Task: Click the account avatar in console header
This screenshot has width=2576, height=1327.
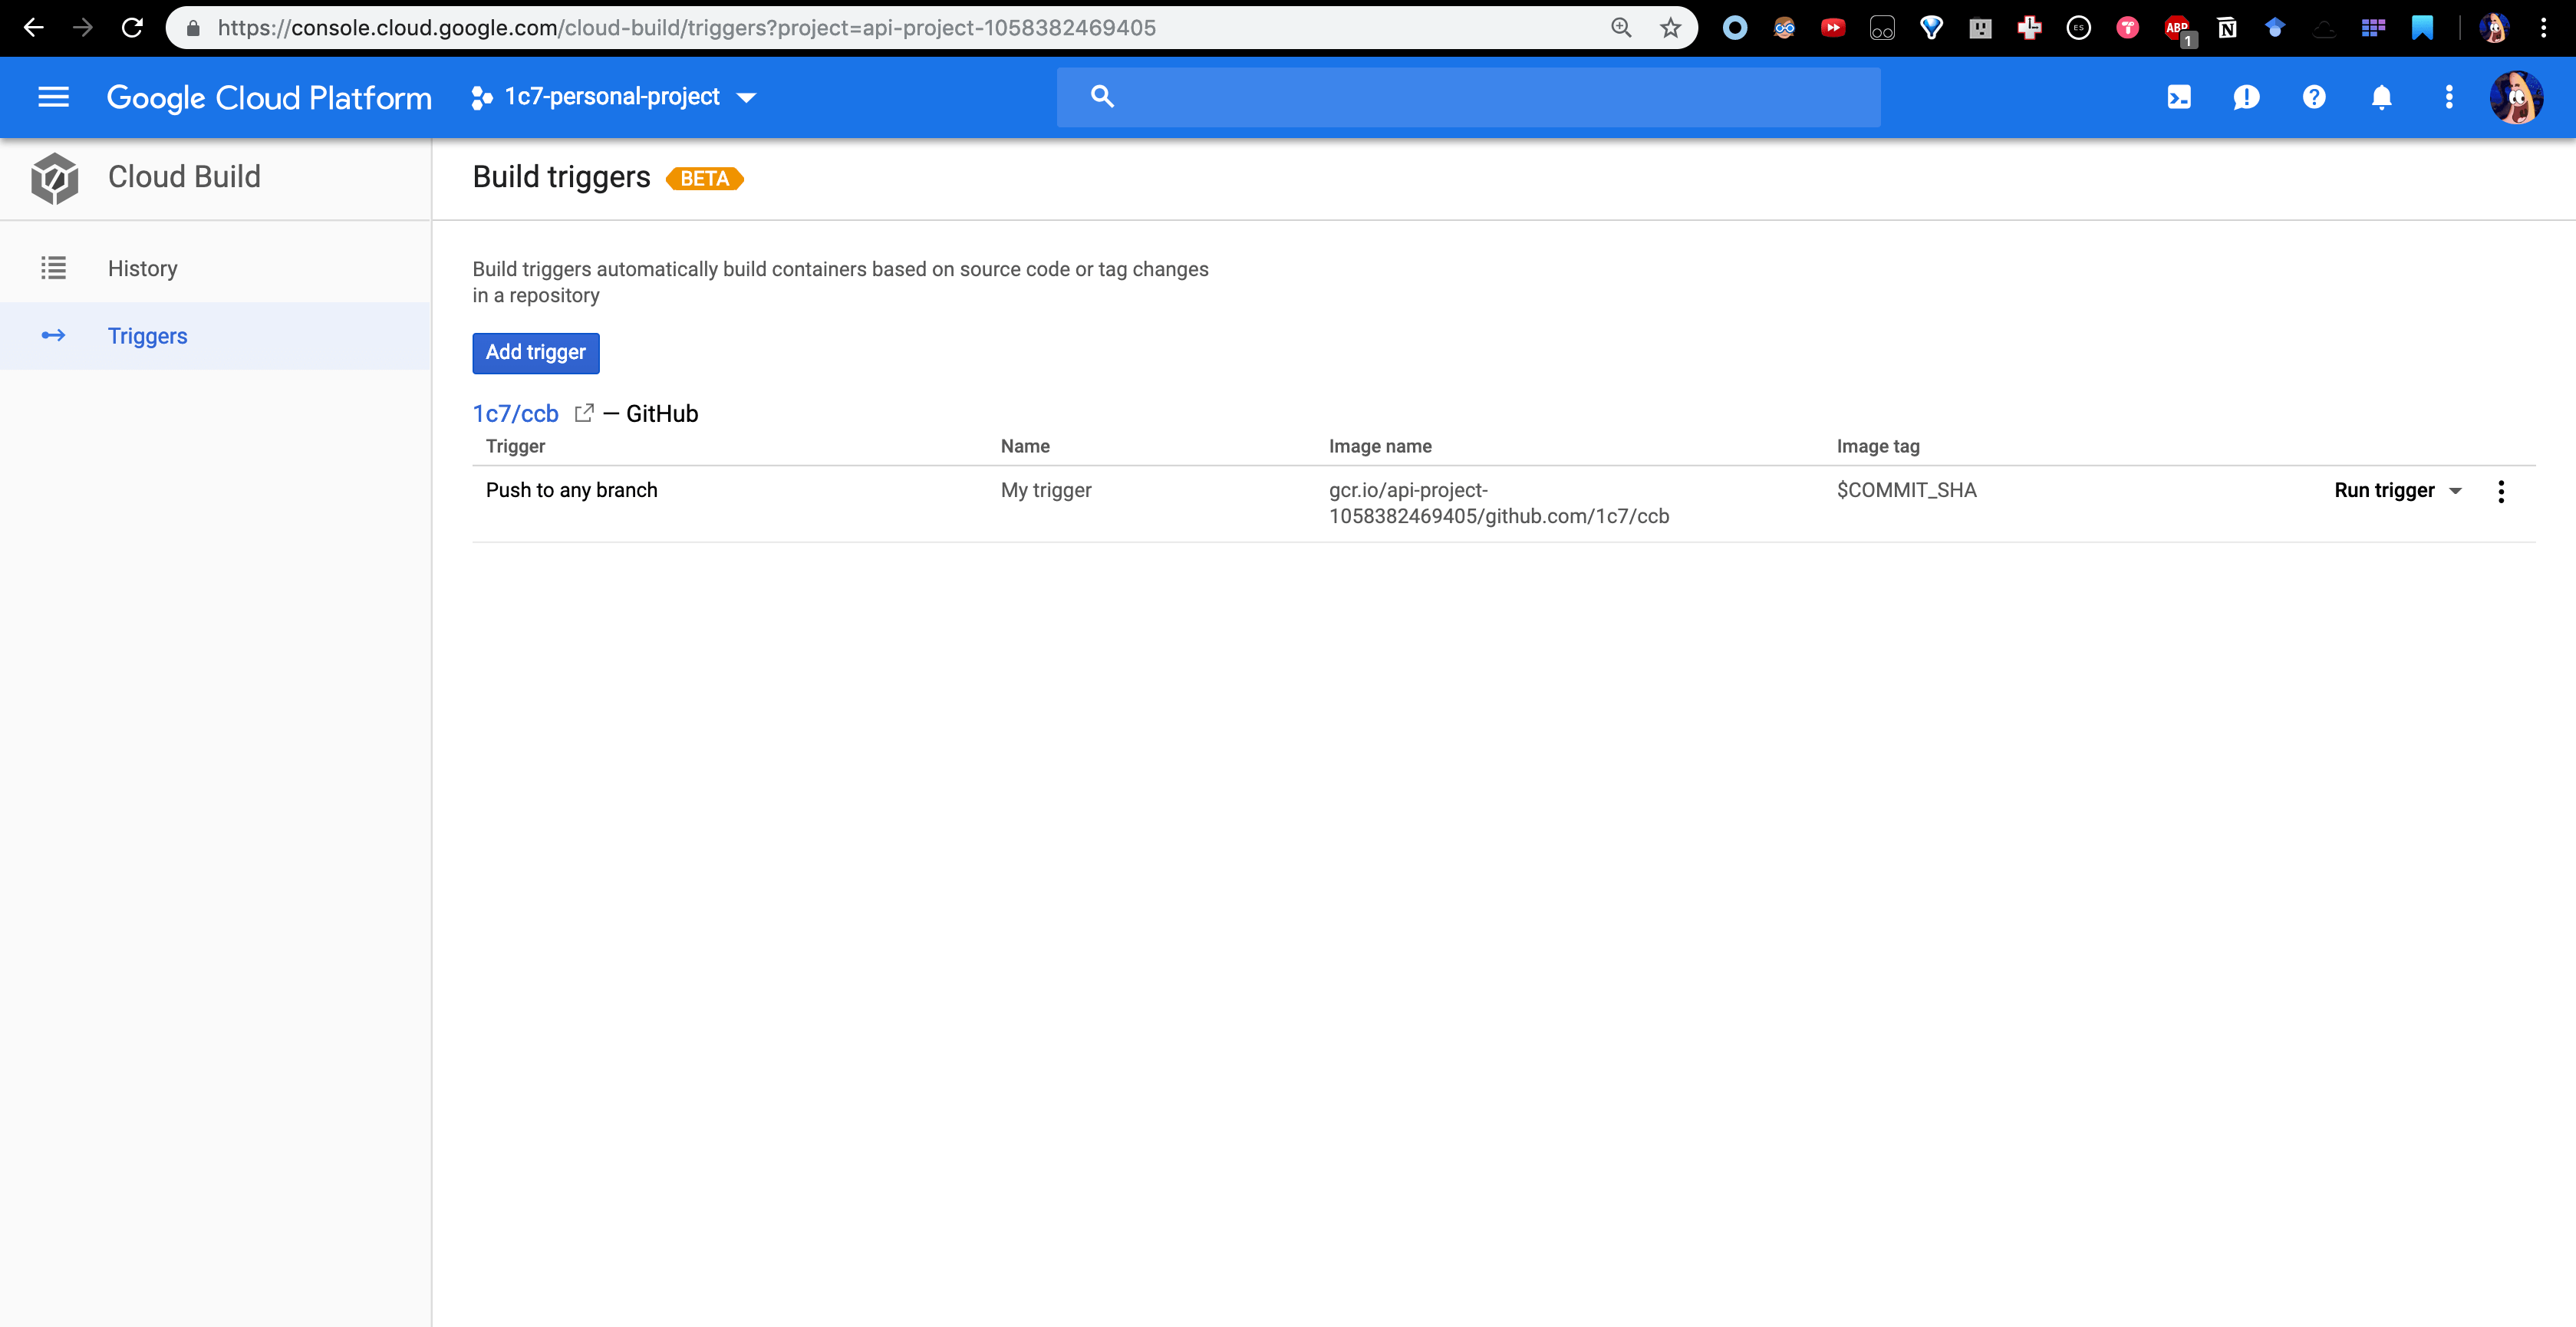Action: [2516, 97]
